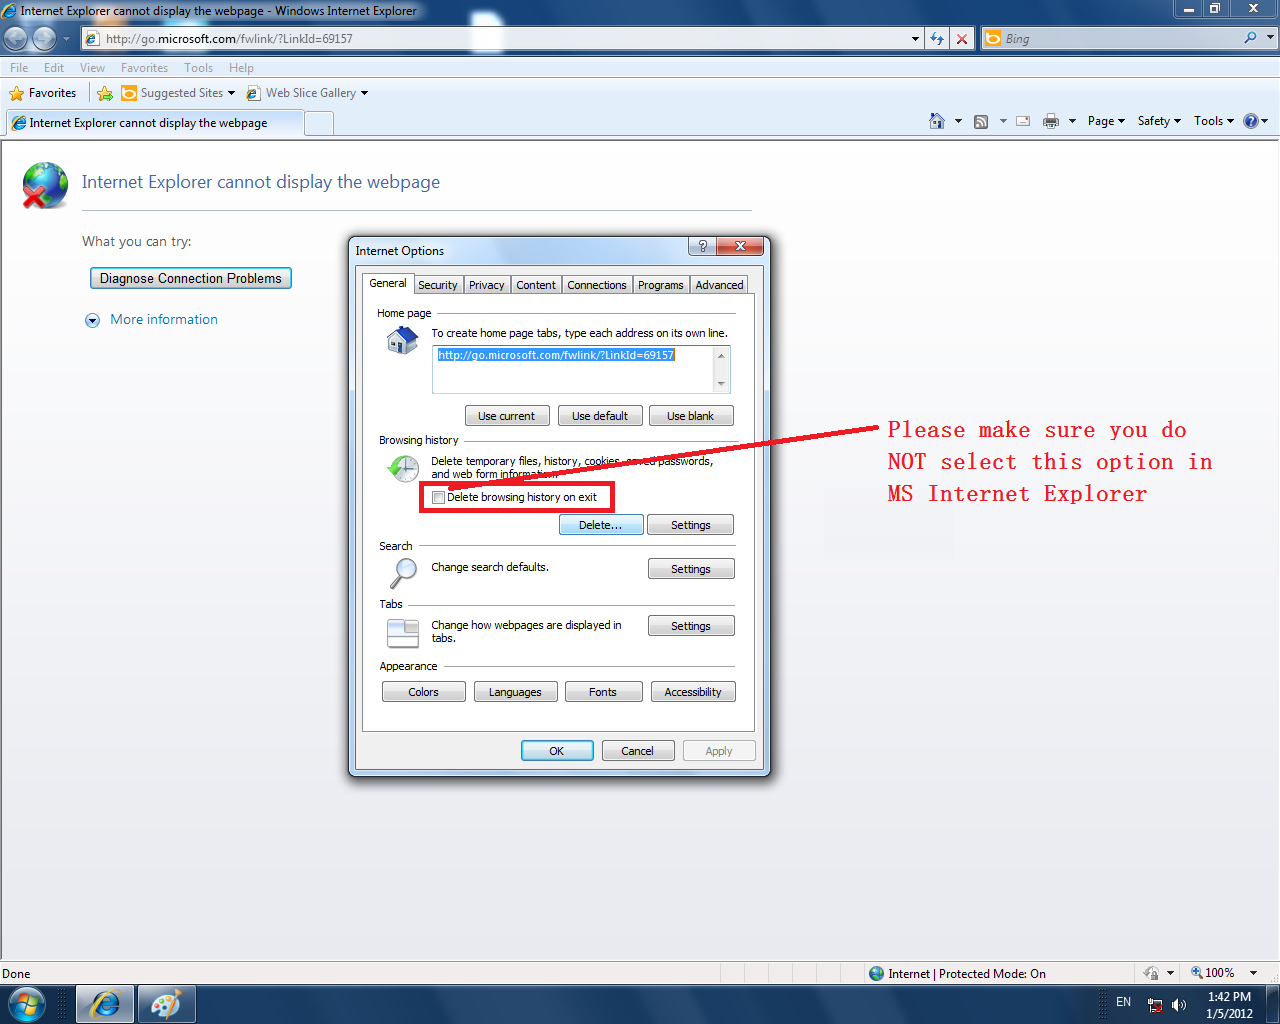The width and height of the screenshot is (1280, 1024).
Task: Click the Accessibility button
Action: click(x=693, y=692)
